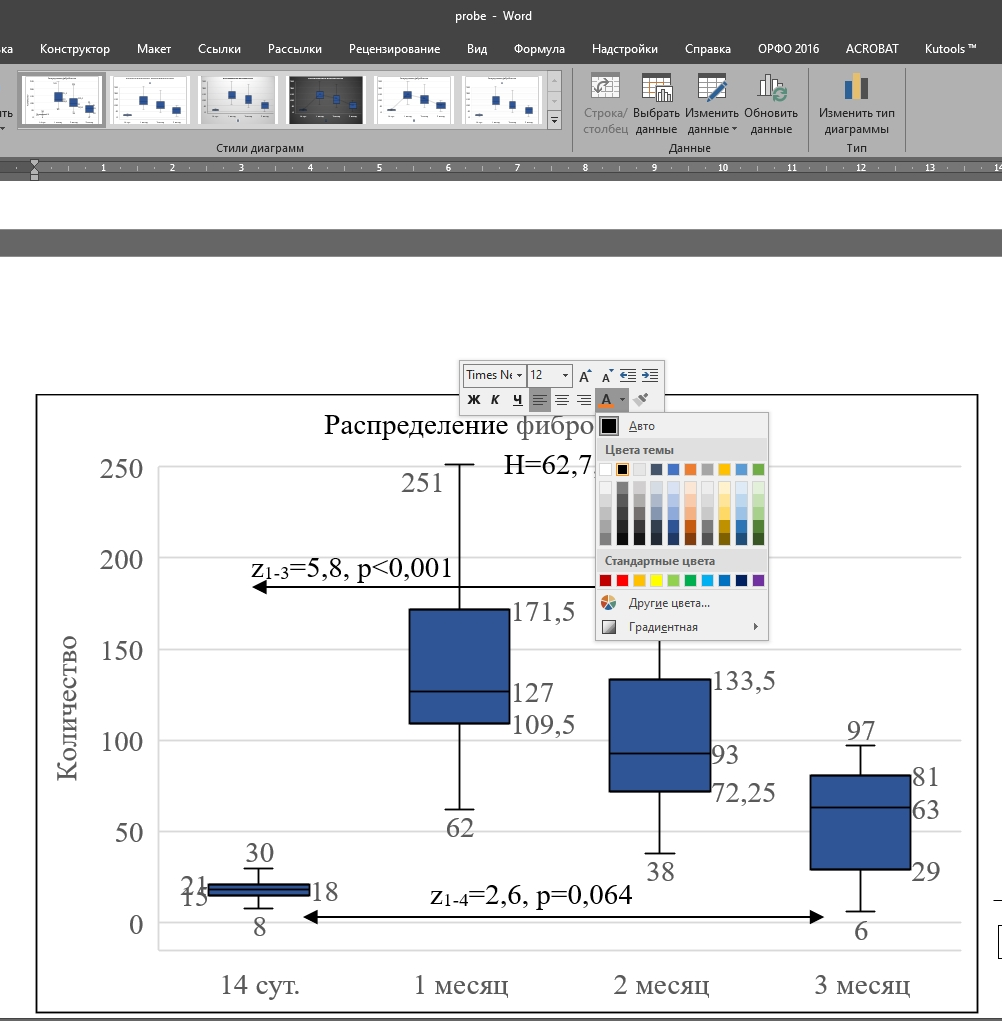Expand the font color dropdown arrow
Screen dimensions: 1002x1021
[622, 400]
